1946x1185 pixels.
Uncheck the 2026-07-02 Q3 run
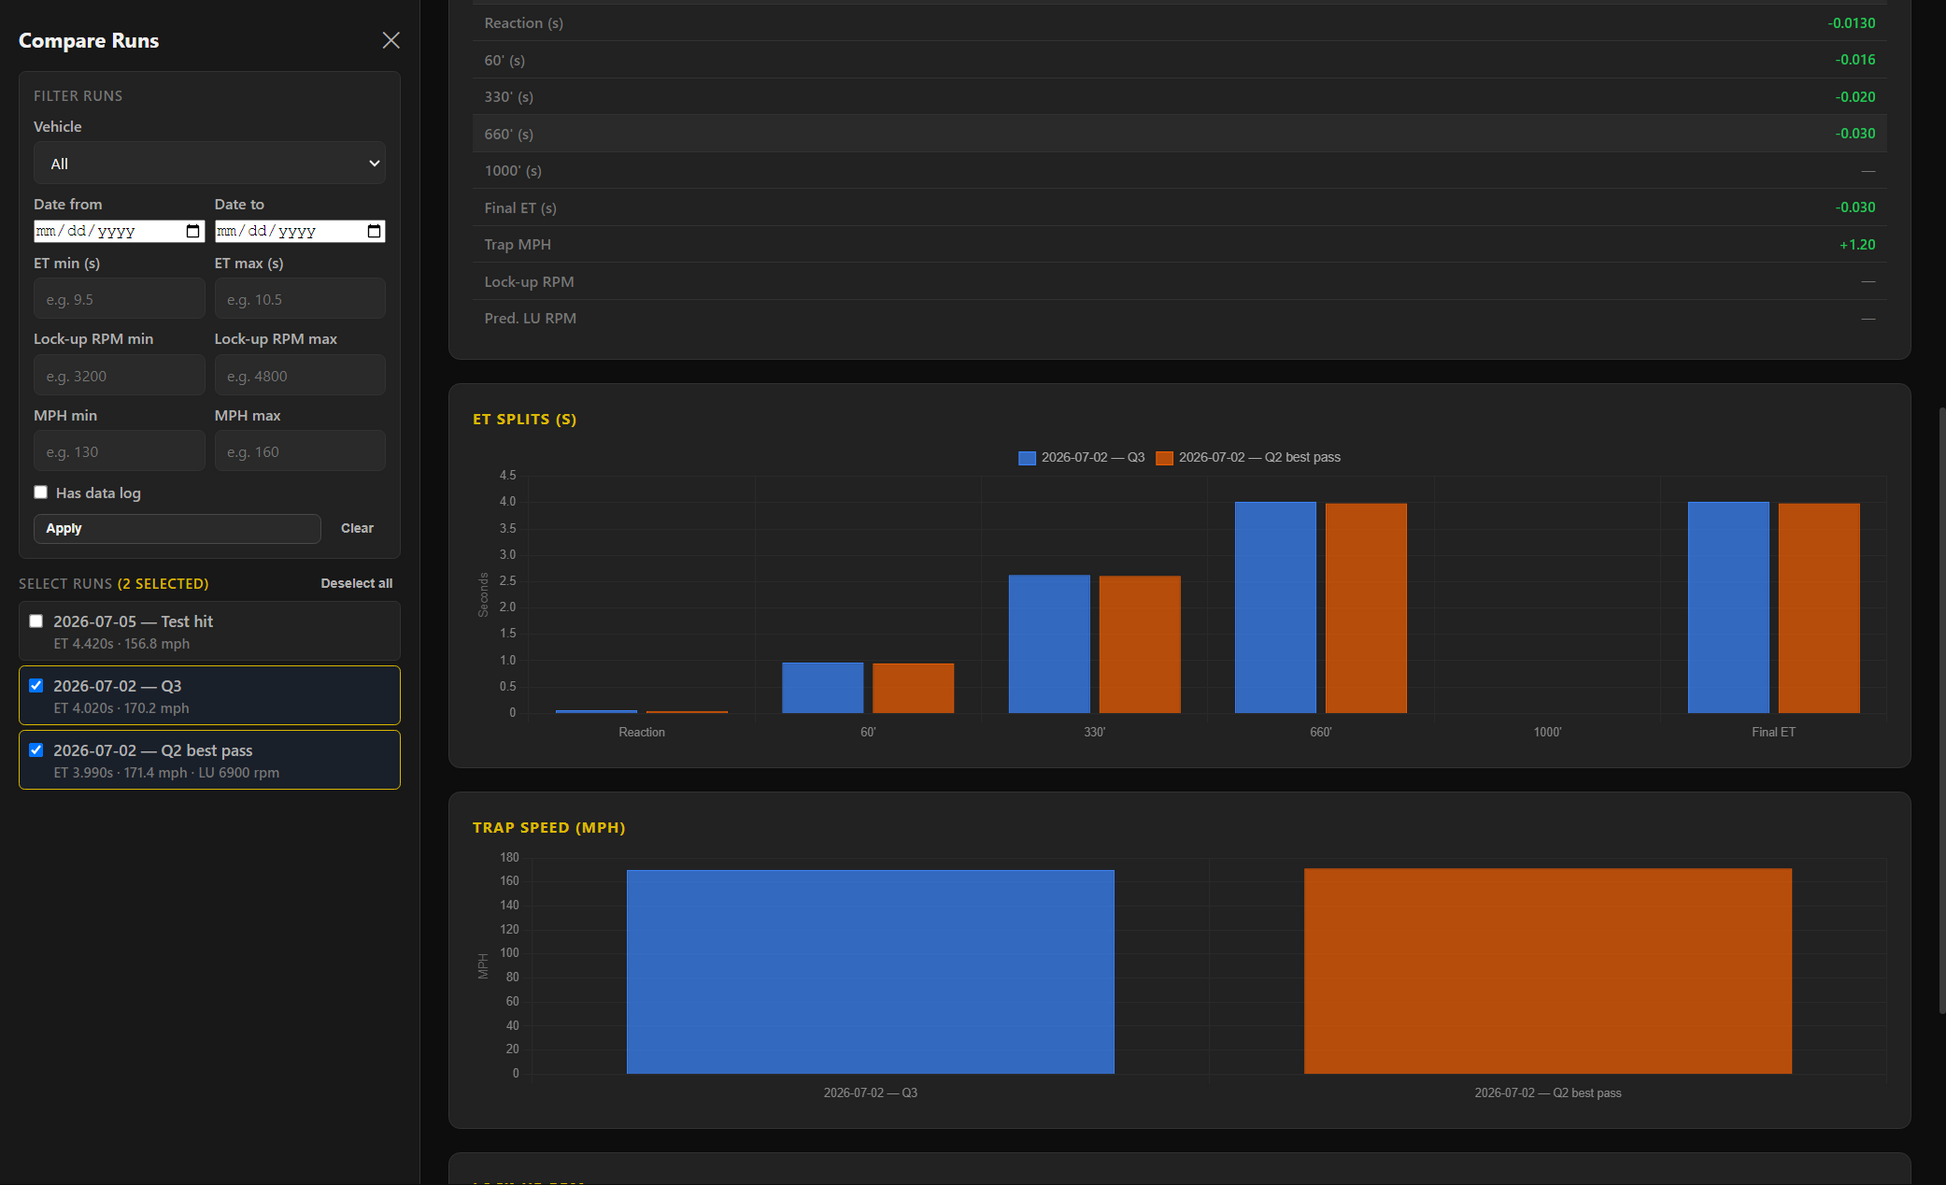(36, 685)
